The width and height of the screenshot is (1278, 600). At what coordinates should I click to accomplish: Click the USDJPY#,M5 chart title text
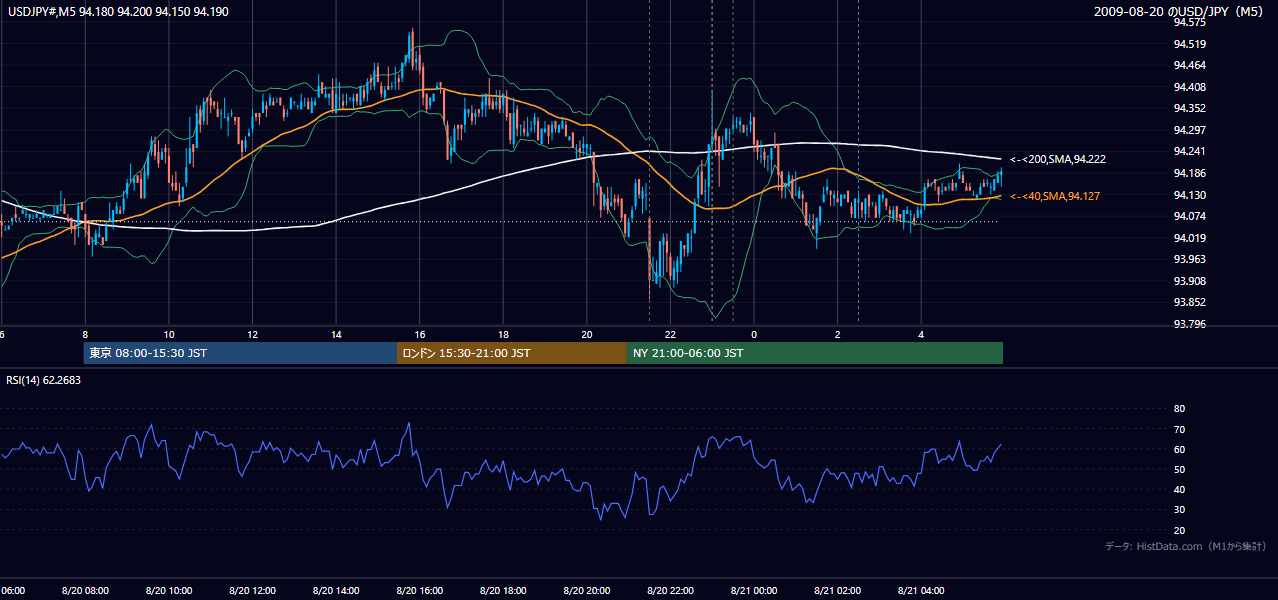(117, 12)
